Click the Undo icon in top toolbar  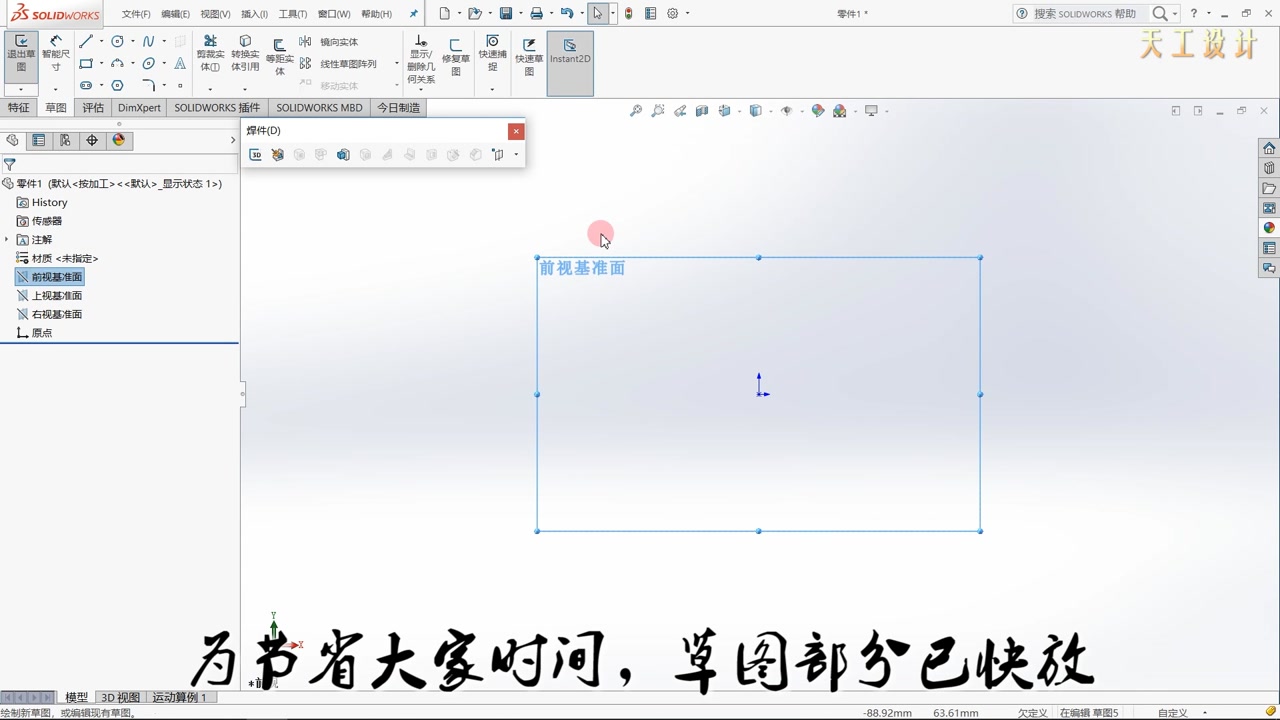tap(567, 13)
